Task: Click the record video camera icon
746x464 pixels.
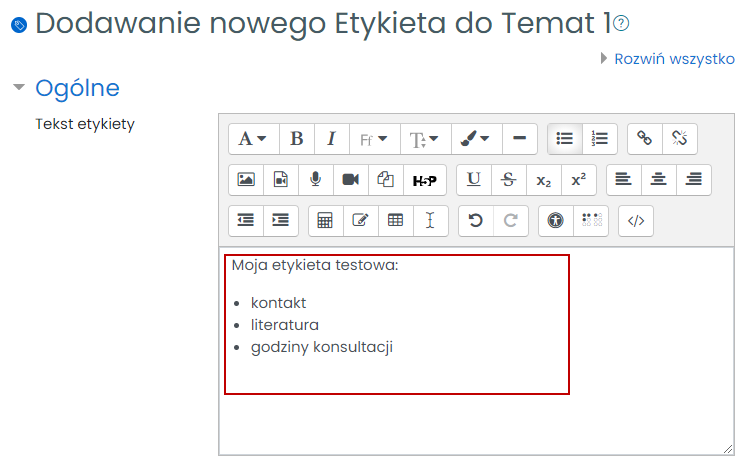Action: click(350, 180)
